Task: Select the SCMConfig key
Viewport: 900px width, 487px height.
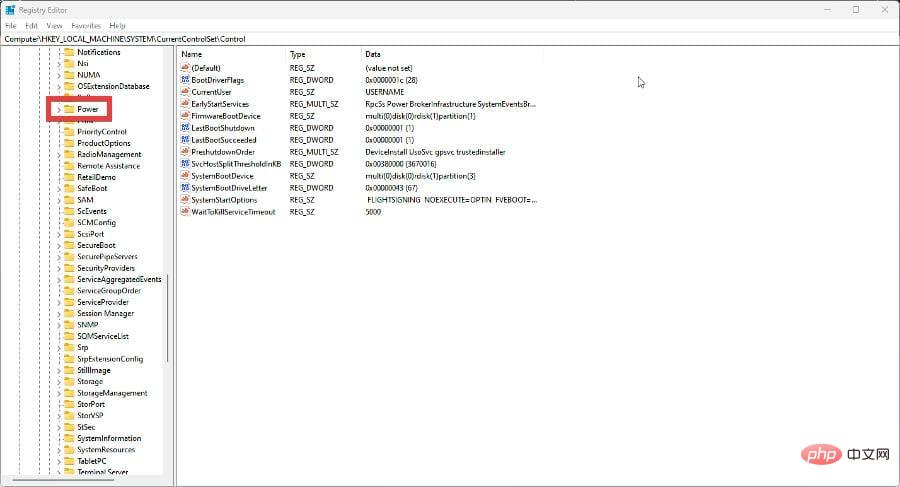Action: [96, 223]
